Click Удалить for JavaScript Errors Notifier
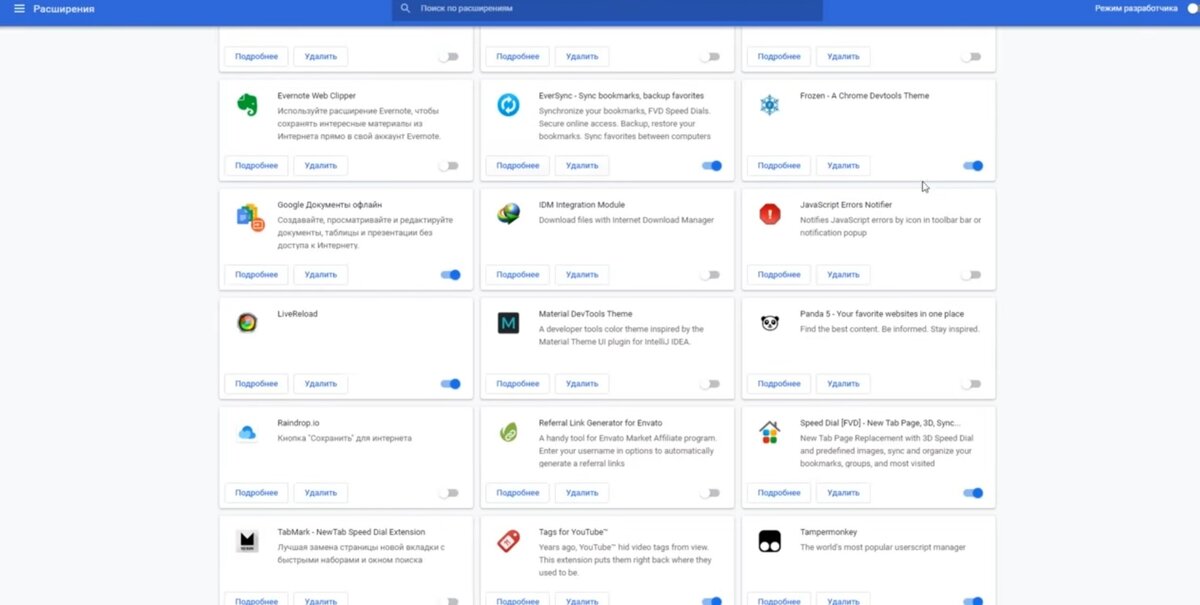This screenshot has height=605, width=1200. 843,275
